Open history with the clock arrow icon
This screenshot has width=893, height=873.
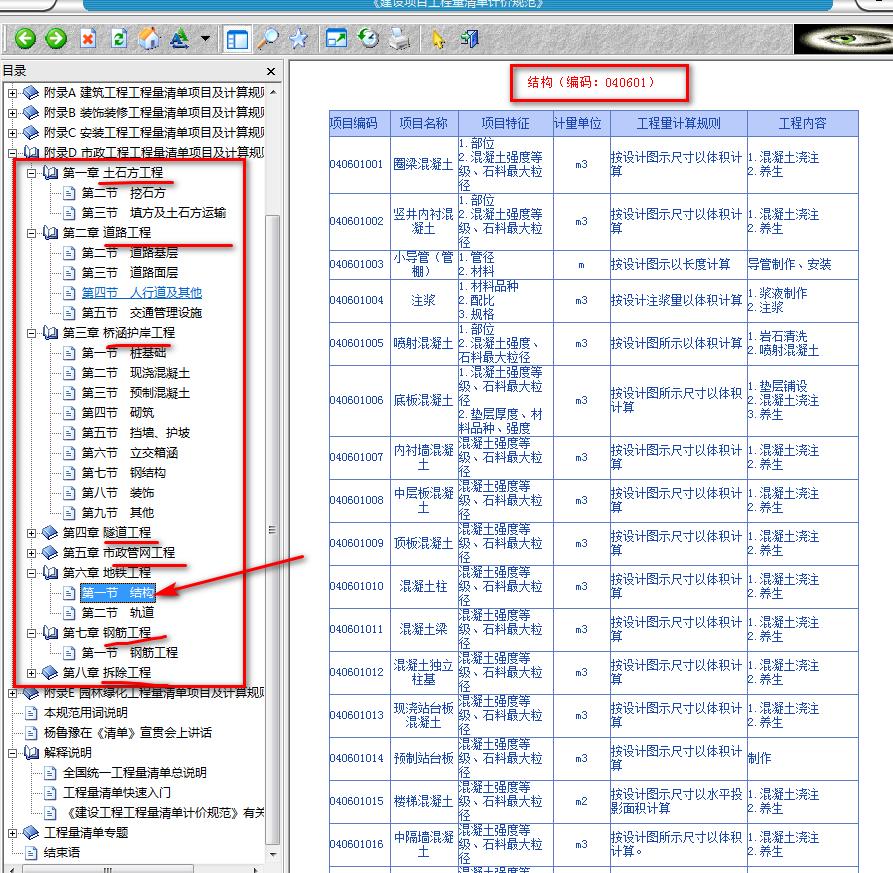(368, 39)
